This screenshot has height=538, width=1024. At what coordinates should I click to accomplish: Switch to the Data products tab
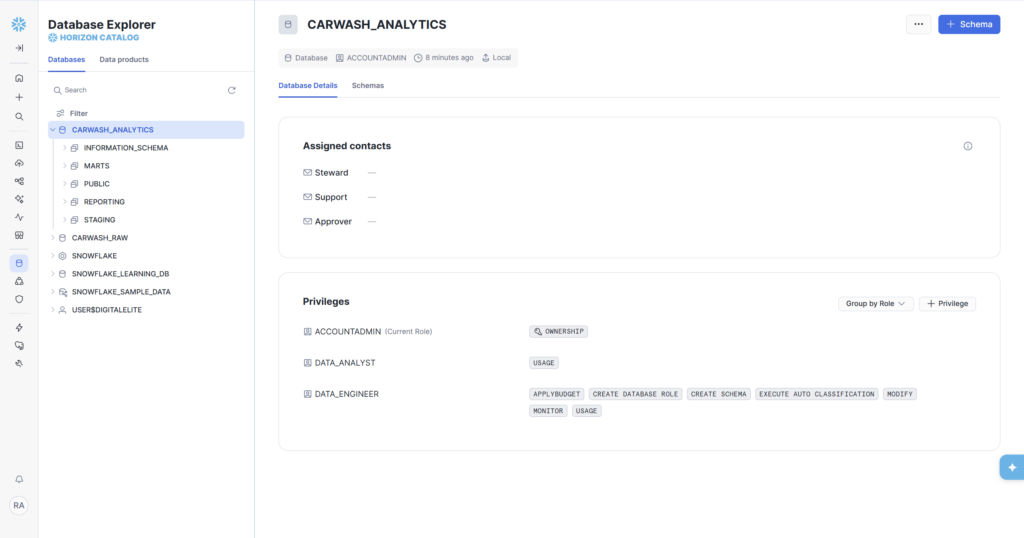(124, 60)
